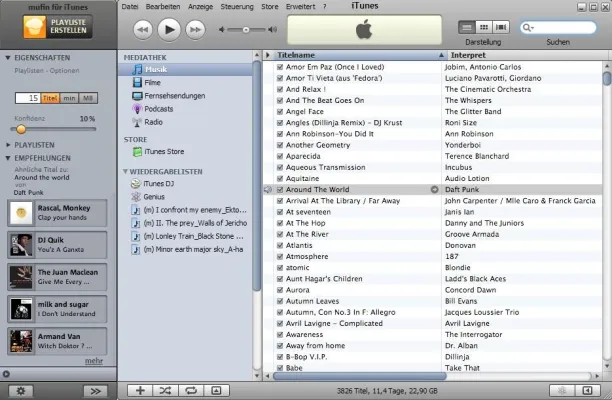Skip to previous track button

point(143,30)
